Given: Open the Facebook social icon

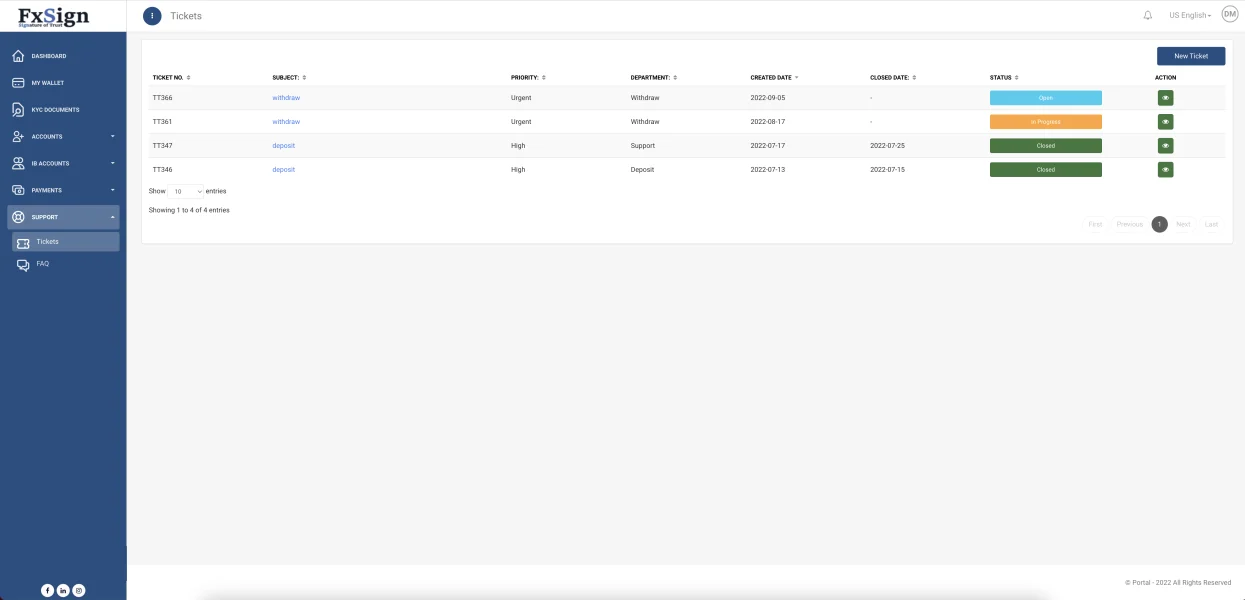Looking at the screenshot, I should pos(47,590).
